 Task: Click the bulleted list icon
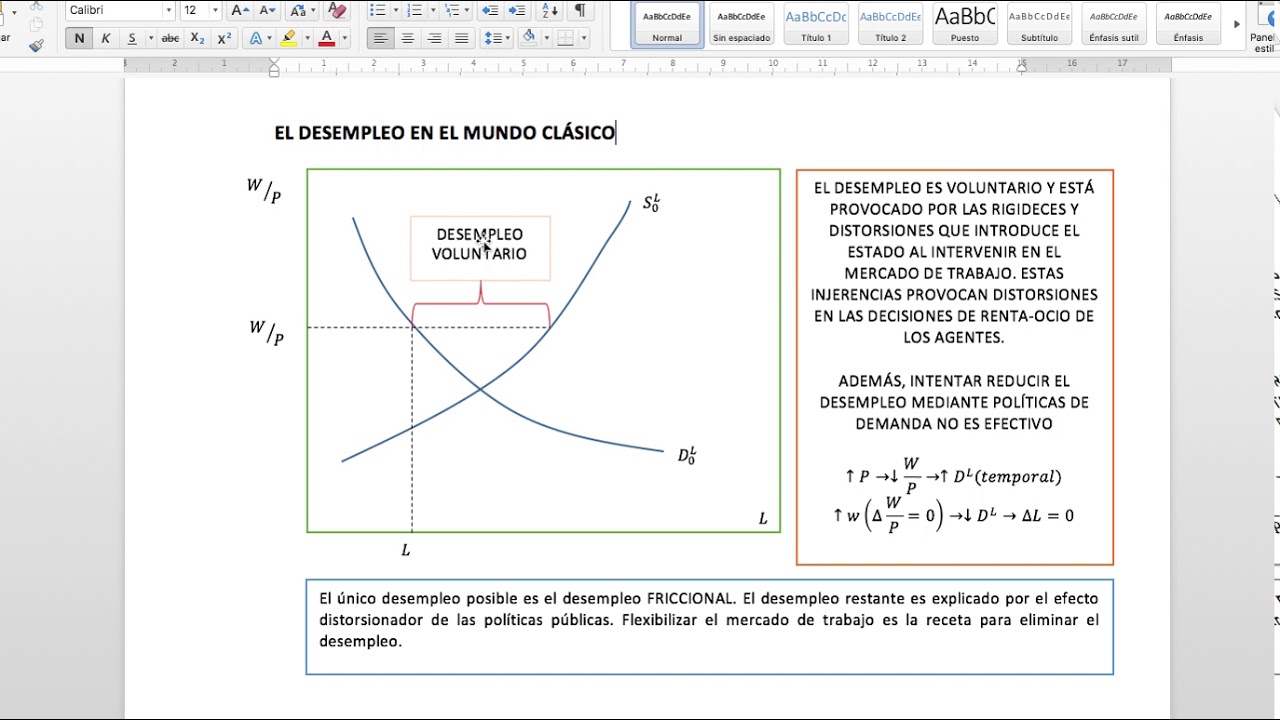click(377, 10)
